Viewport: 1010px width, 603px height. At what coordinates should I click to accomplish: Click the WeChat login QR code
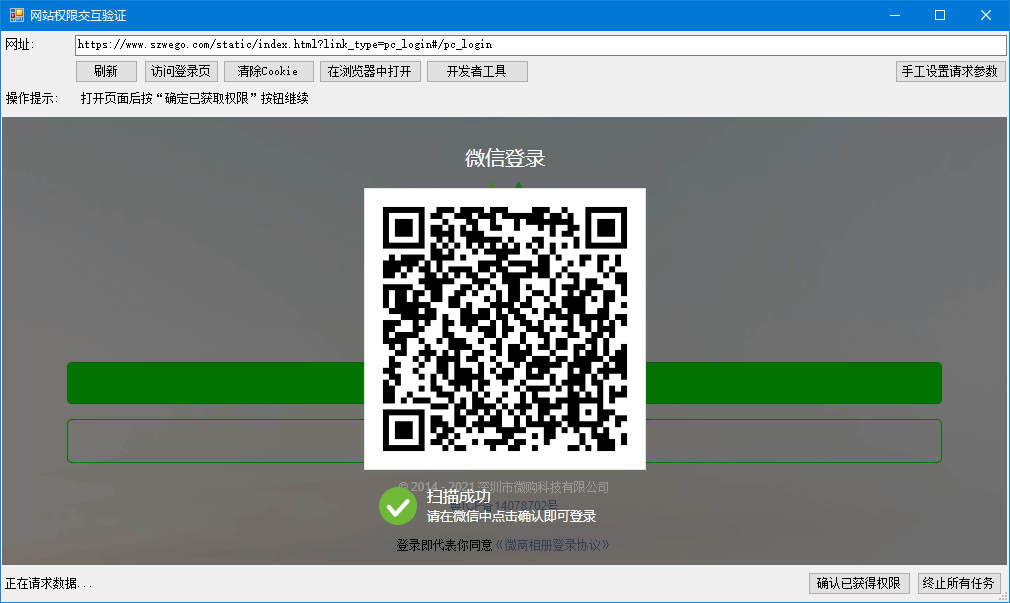(505, 329)
